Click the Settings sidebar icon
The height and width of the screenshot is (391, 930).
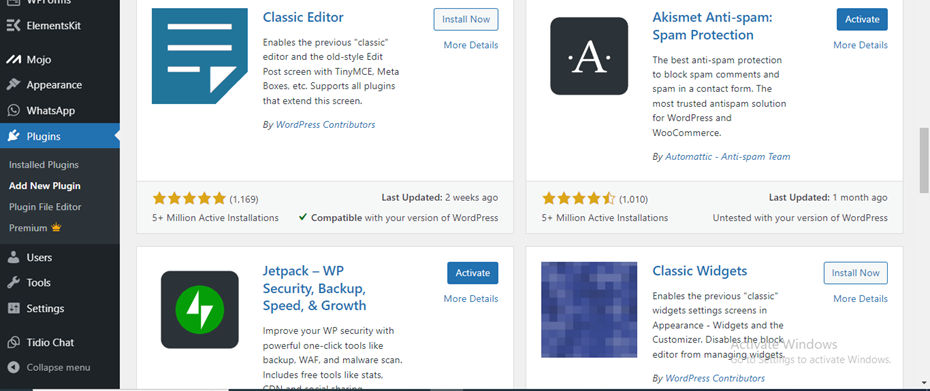tap(14, 309)
